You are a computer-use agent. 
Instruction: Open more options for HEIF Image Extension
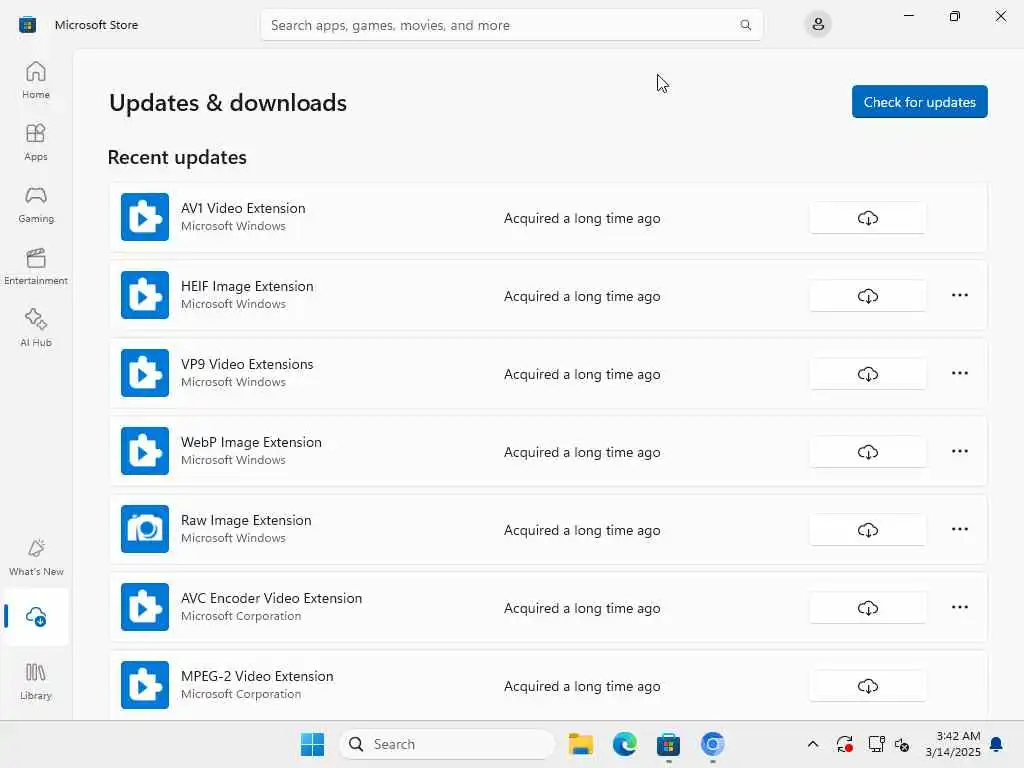959,295
